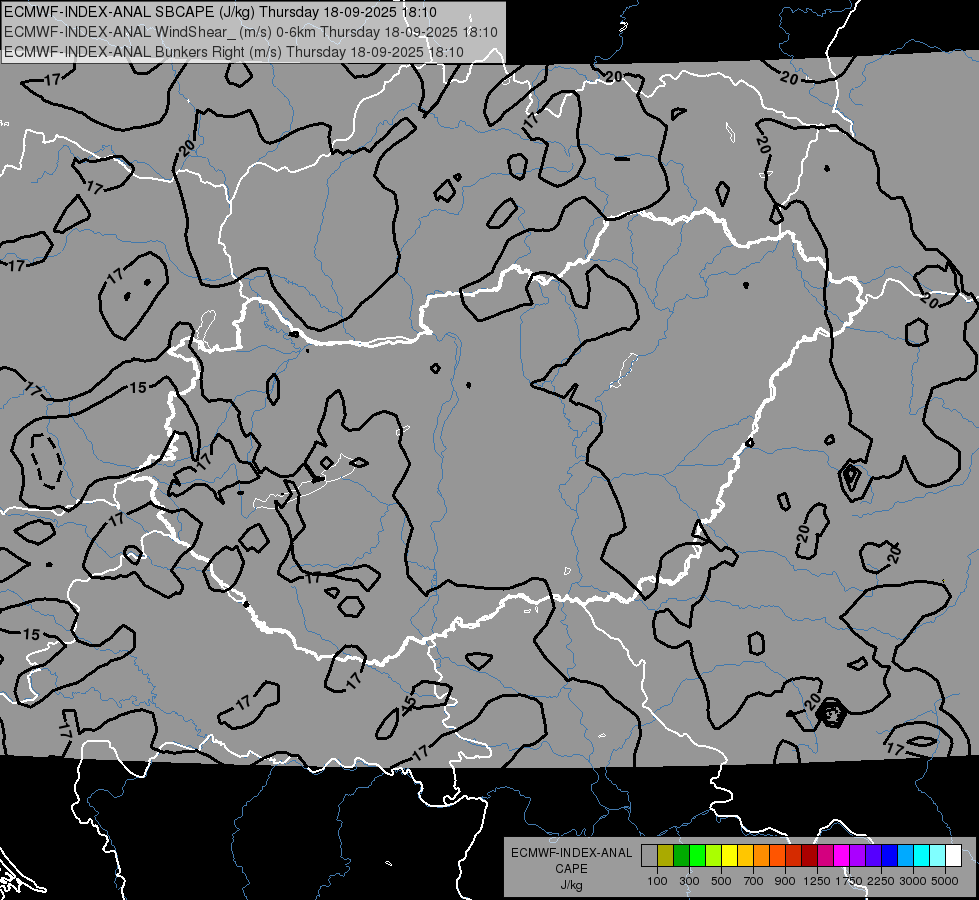The width and height of the screenshot is (979, 900).
Task: Select the gray legend swatch below 100
Action: point(649,856)
